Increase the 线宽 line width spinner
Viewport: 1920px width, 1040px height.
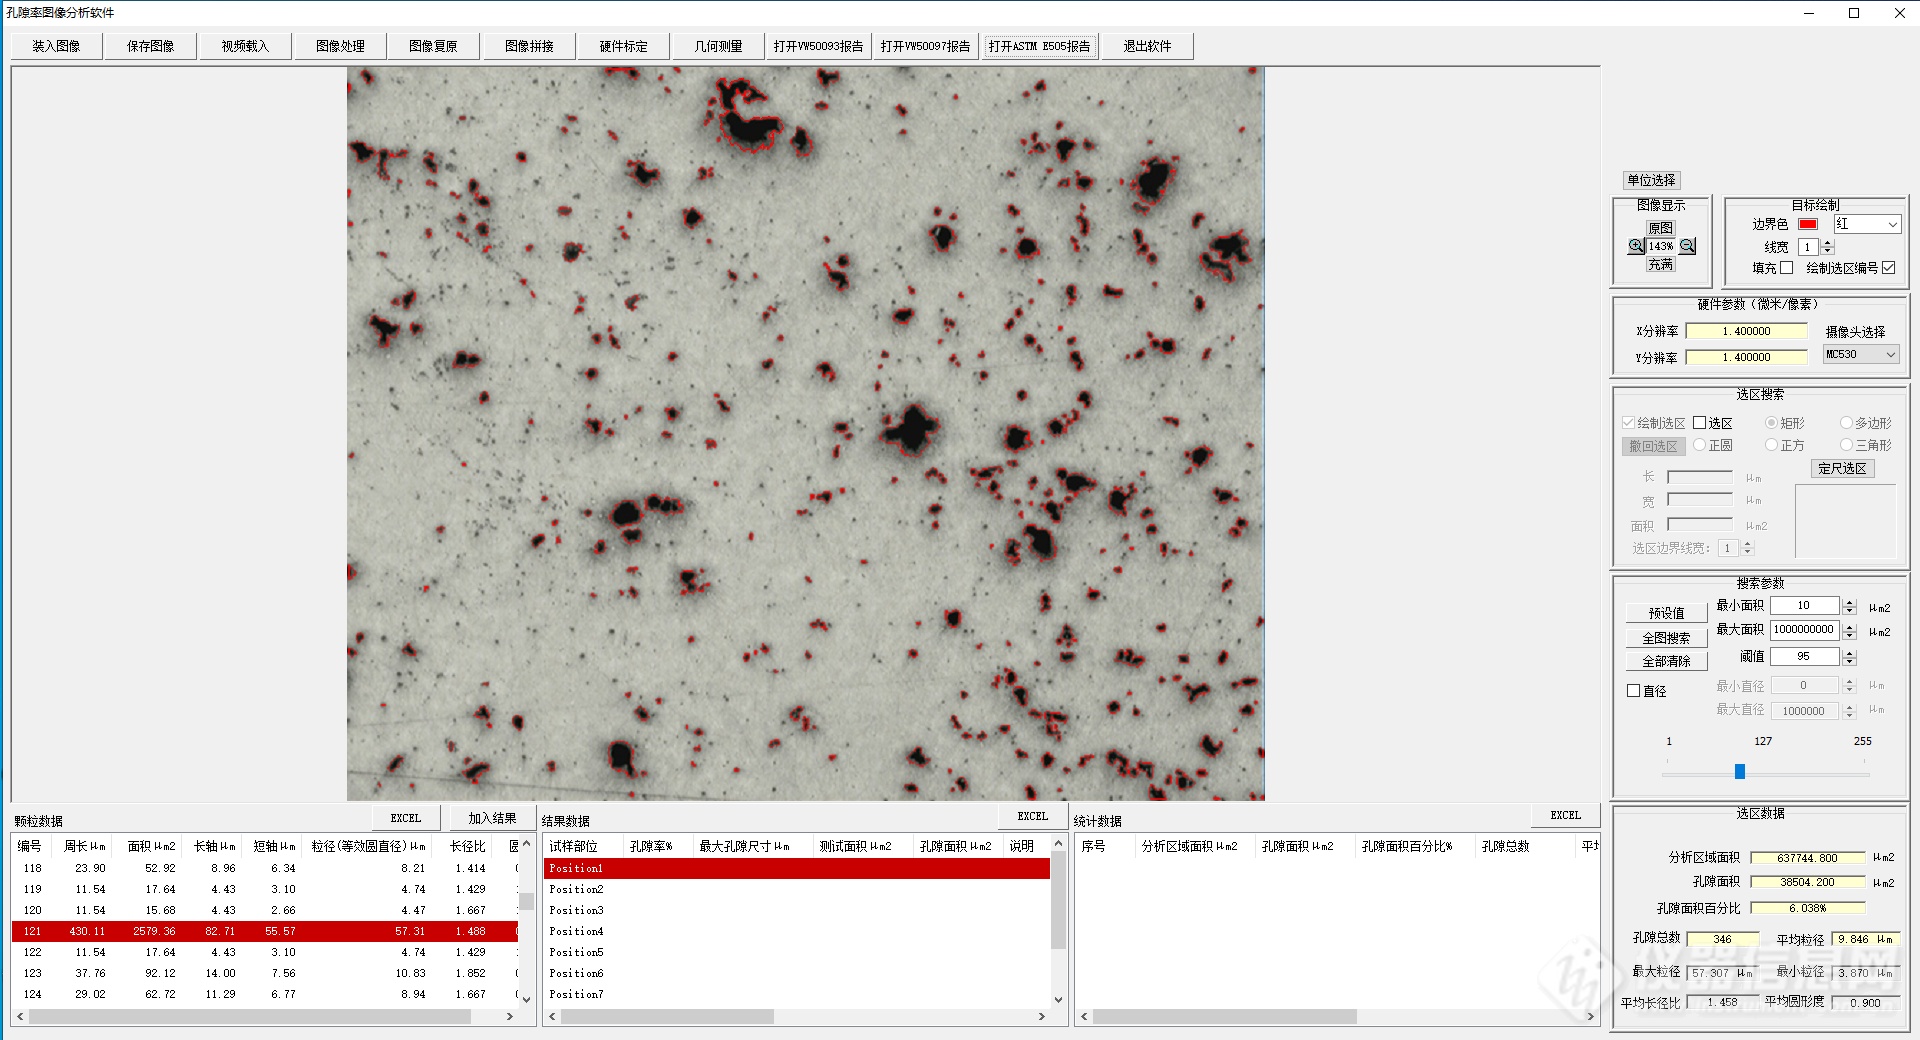[1828, 243]
